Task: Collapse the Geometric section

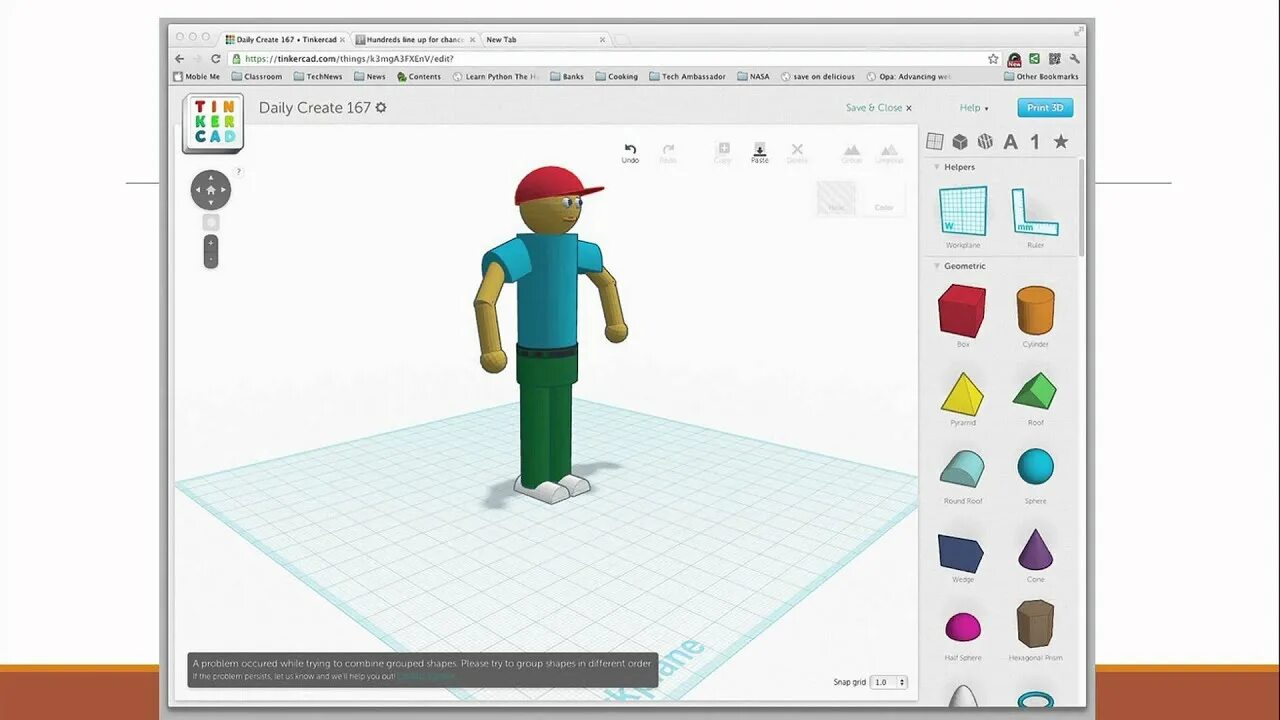Action: pyautogui.click(x=937, y=266)
